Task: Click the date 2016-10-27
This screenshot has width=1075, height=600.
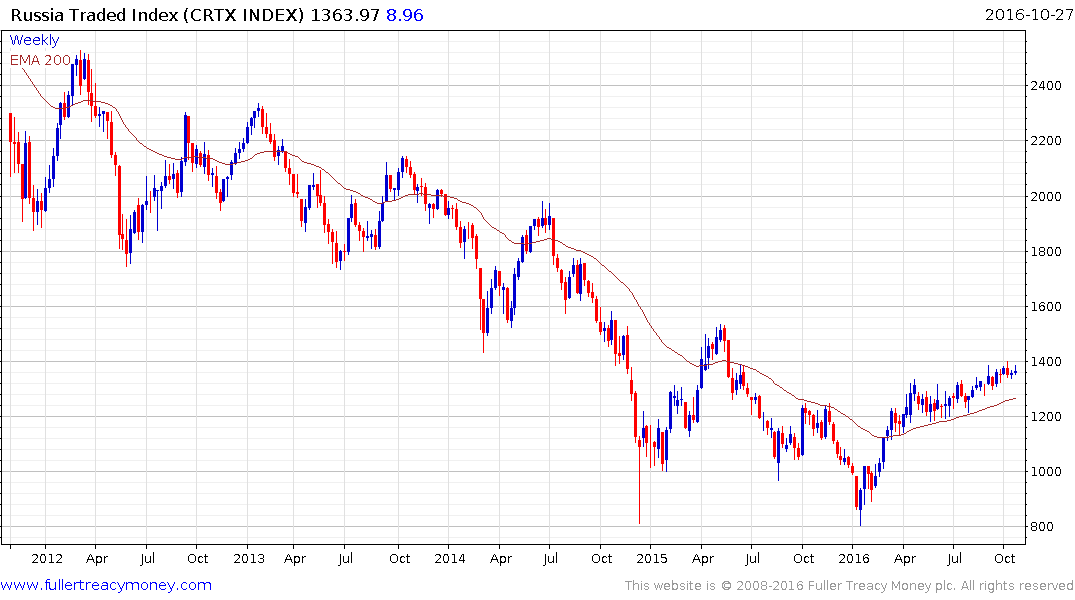Action: (1028, 15)
